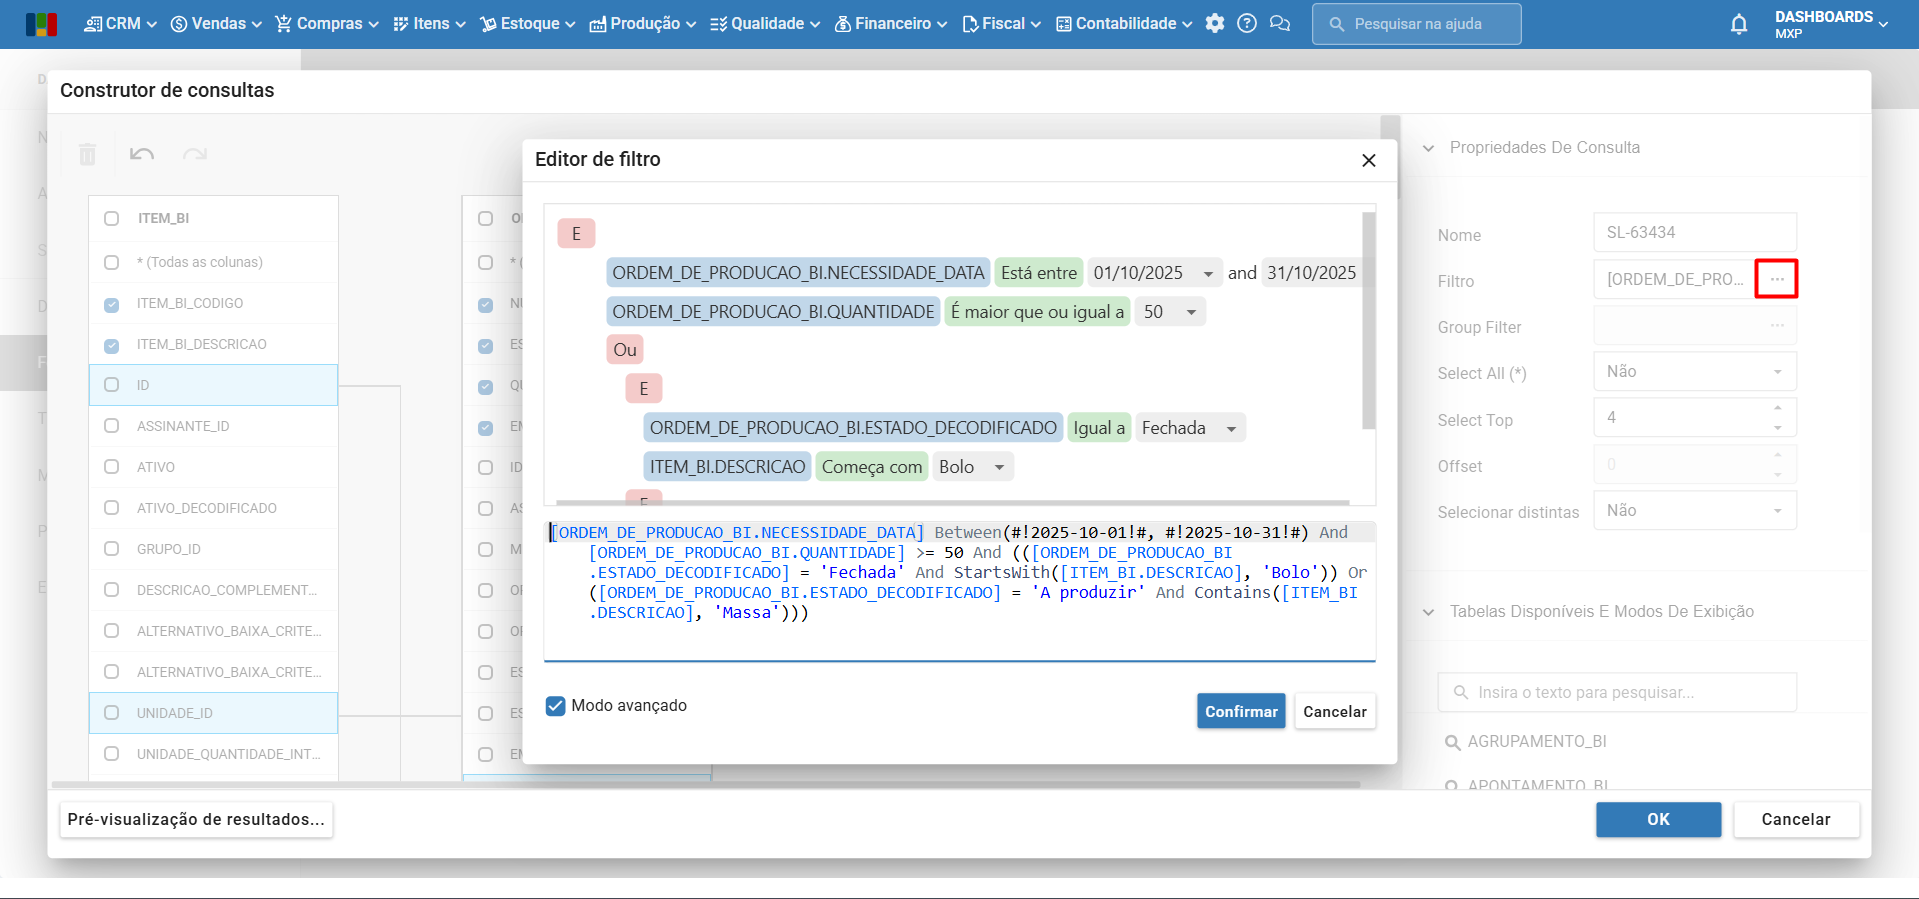This screenshot has height=899, width=1919.
Task: View notifications bell icon
Action: coord(1739,24)
